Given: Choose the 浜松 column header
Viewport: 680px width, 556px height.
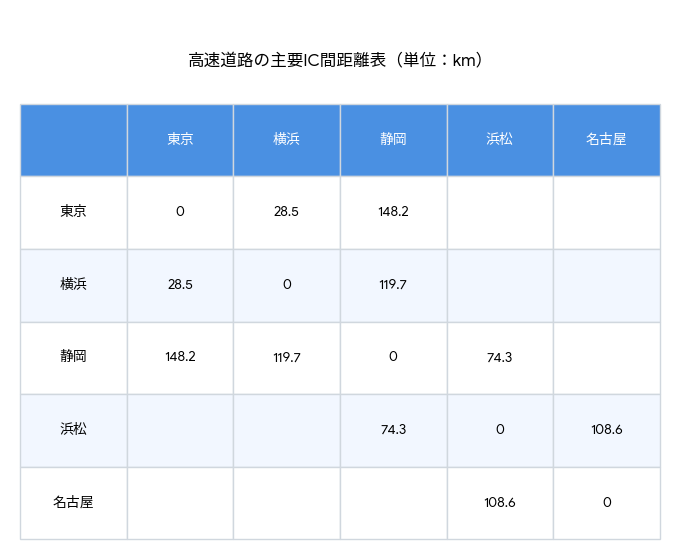Looking at the screenshot, I should click(500, 140).
